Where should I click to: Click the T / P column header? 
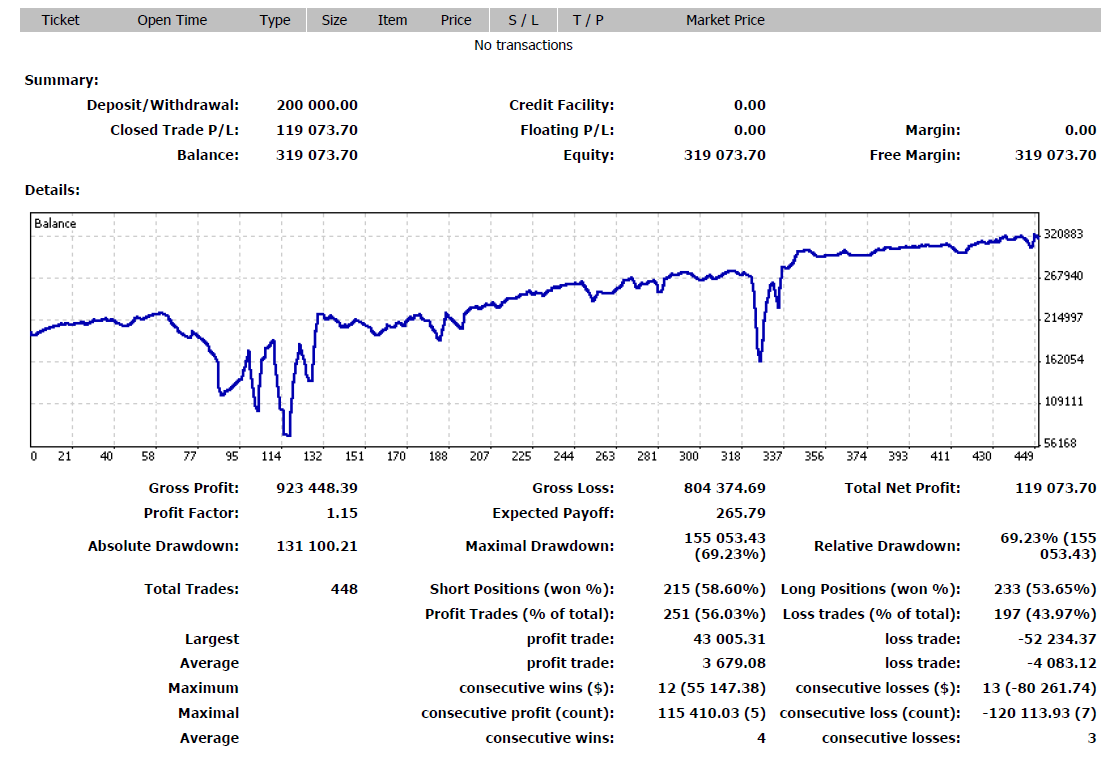[x=588, y=20]
